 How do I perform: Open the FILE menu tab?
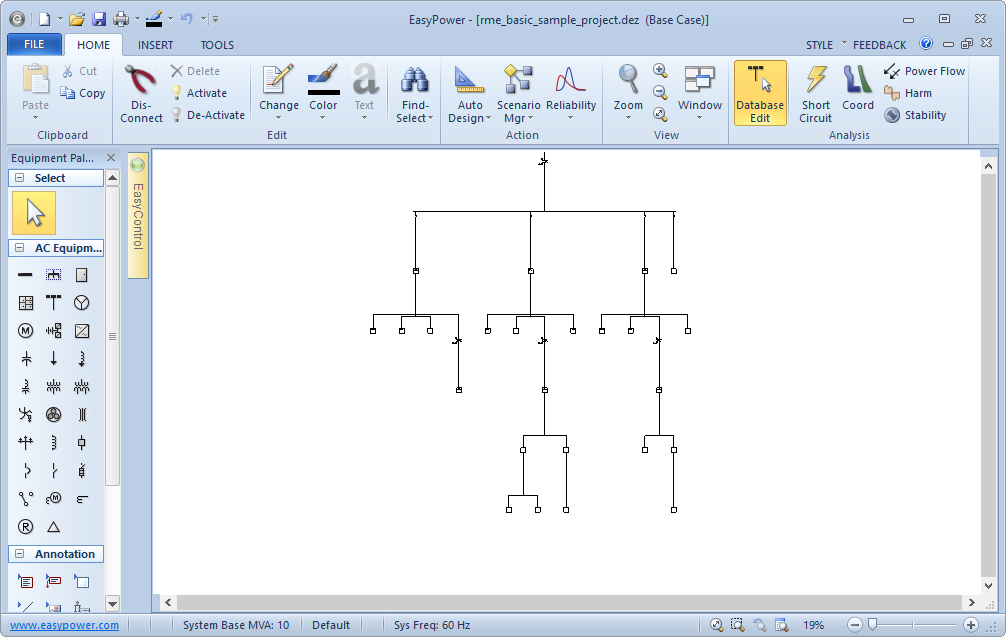[x=34, y=45]
